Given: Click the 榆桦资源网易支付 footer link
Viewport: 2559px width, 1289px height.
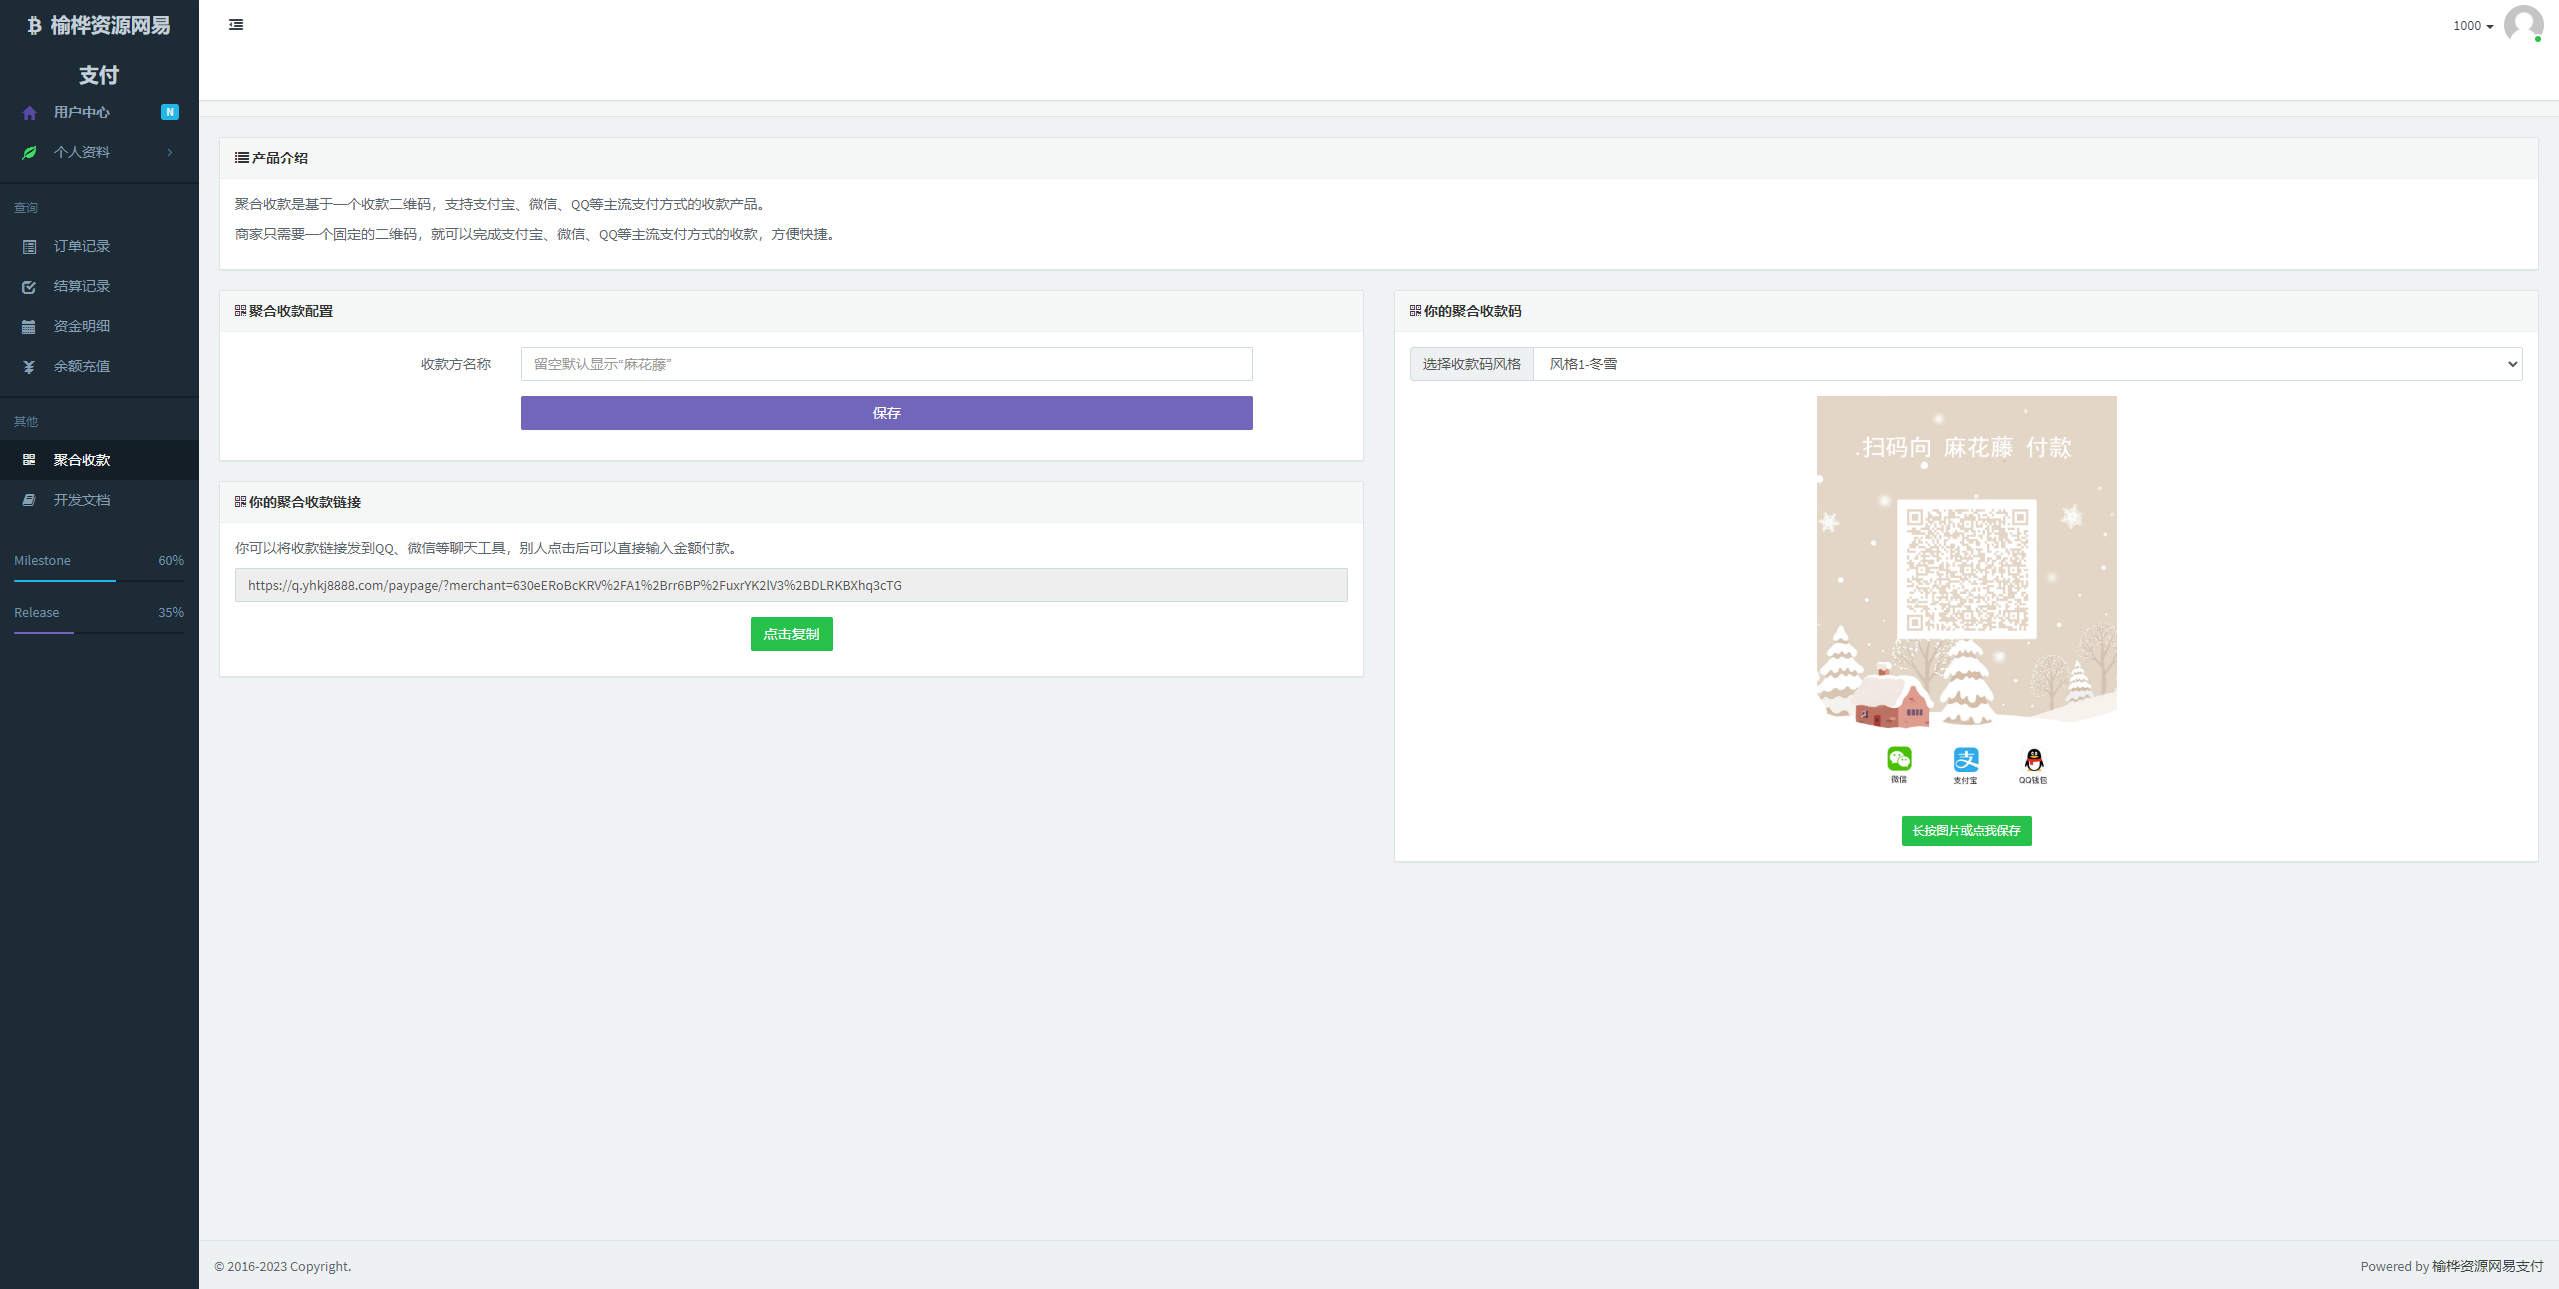Looking at the screenshot, I should [x=2487, y=1266].
